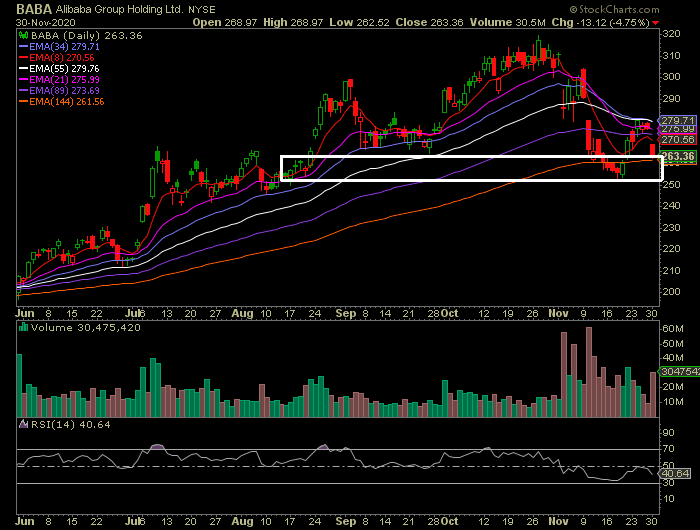The height and width of the screenshot is (530, 700).
Task: Click the Aug label on the price panel date axis
Action: (242, 313)
